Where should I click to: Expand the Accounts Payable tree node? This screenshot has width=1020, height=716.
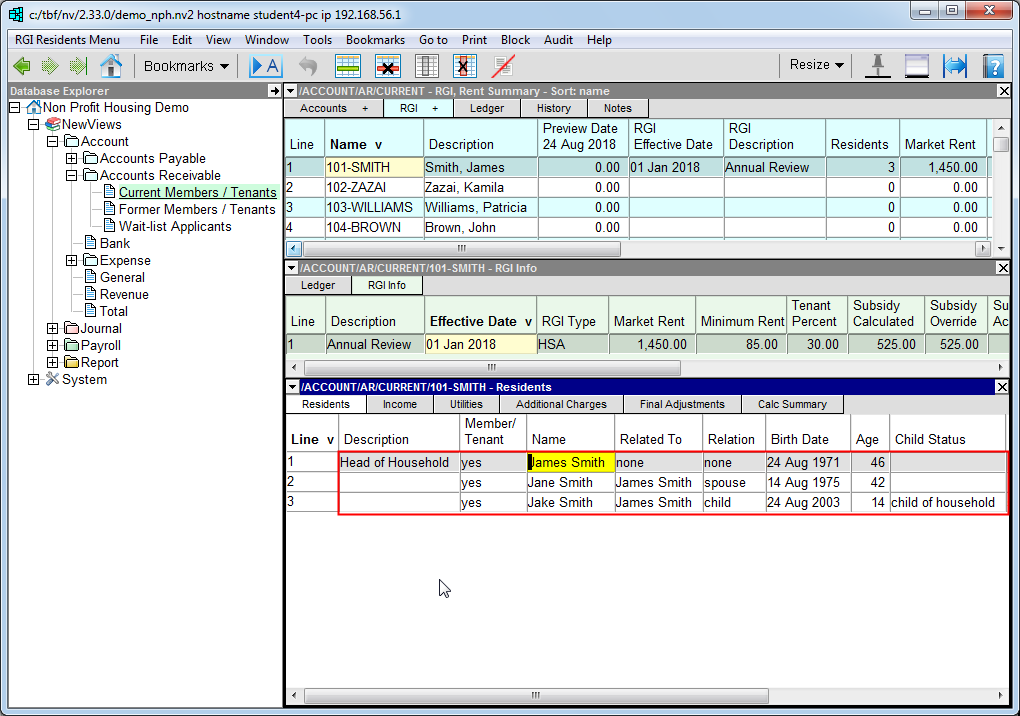pos(71,158)
